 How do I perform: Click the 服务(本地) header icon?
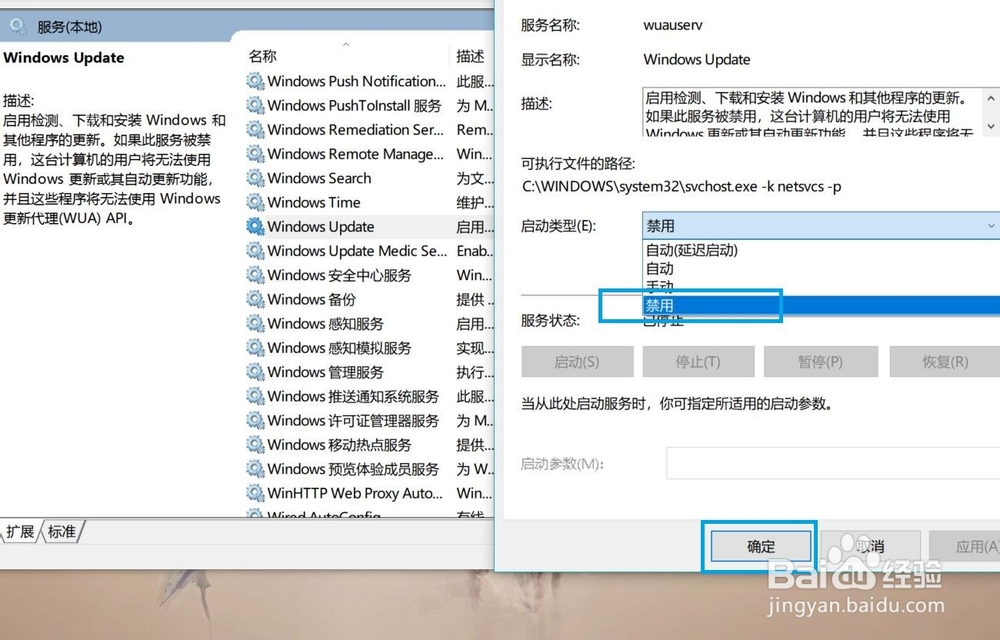[18, 27]
